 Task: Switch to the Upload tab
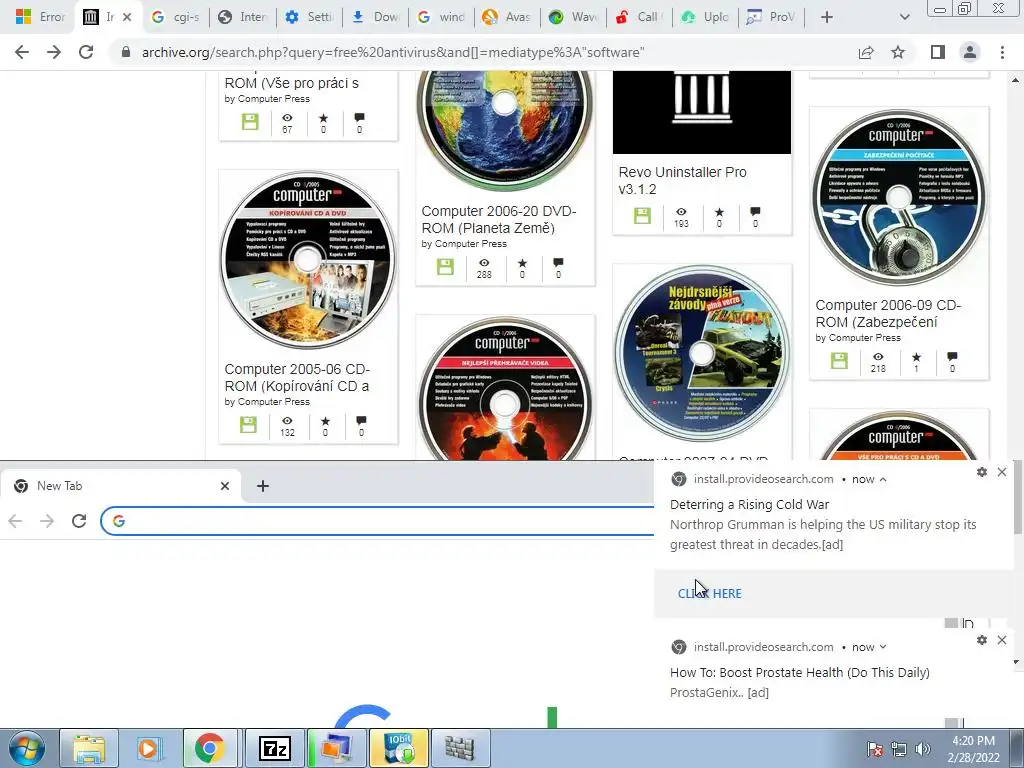coord(705,17)
